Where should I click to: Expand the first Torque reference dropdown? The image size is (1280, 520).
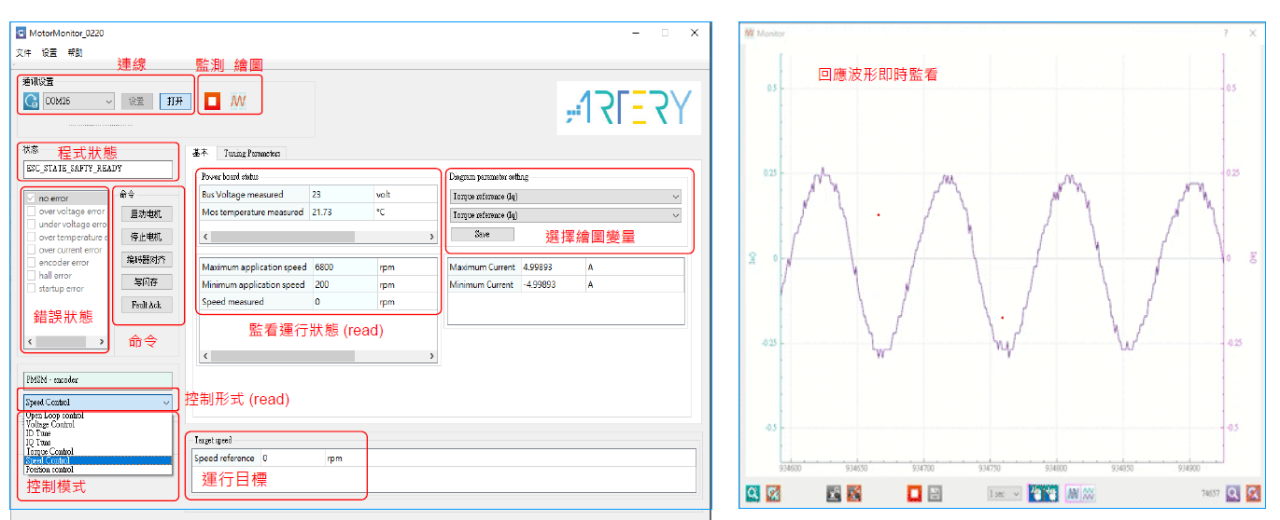565,197
